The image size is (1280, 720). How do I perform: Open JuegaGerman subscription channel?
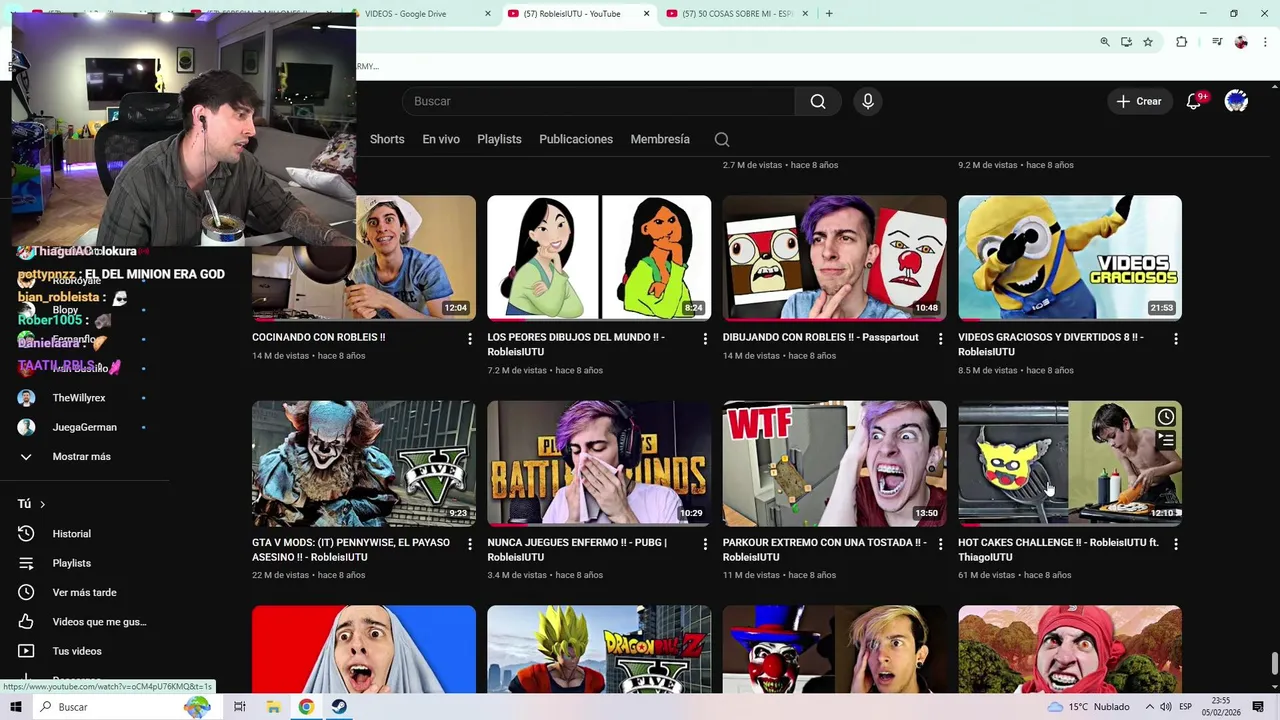(x=85, y=427)
